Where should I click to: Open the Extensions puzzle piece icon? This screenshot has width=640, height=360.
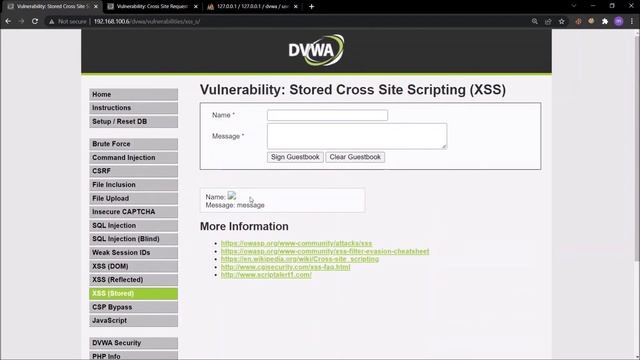pyautogui.click(x=605, y=21)
